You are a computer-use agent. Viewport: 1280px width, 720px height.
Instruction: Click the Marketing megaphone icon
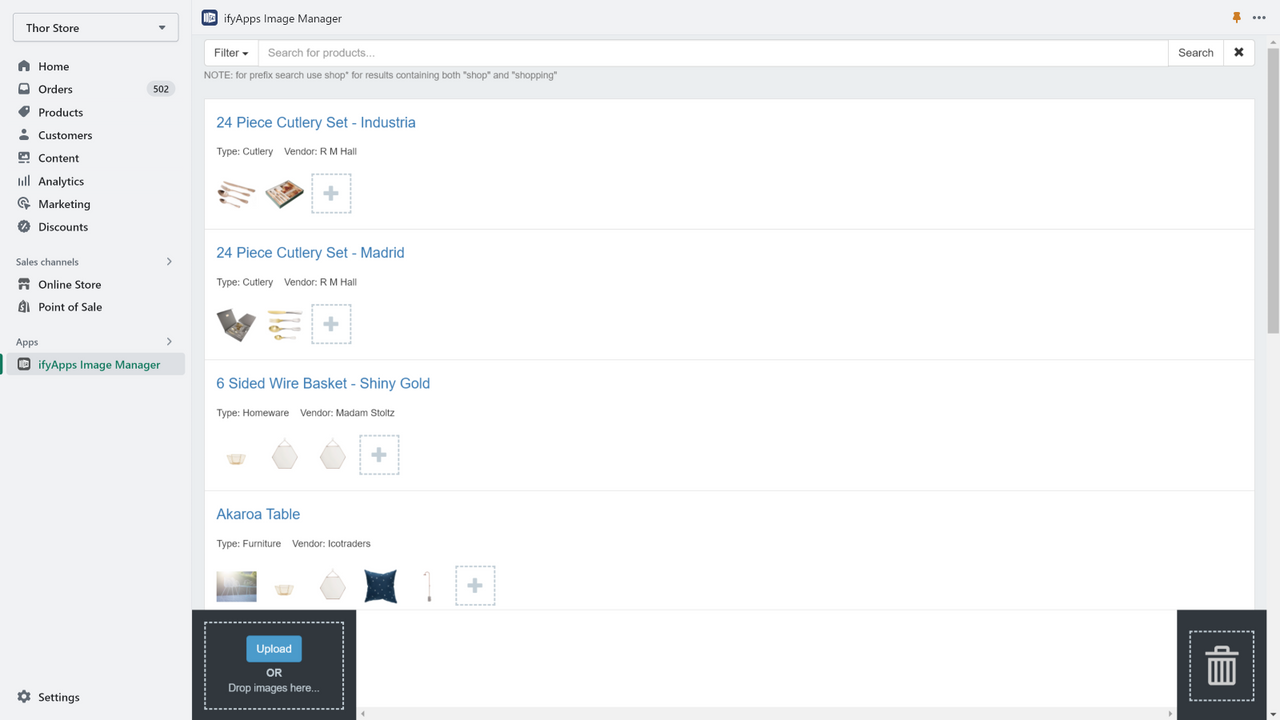pyautogui.click(x=23, y=204)
